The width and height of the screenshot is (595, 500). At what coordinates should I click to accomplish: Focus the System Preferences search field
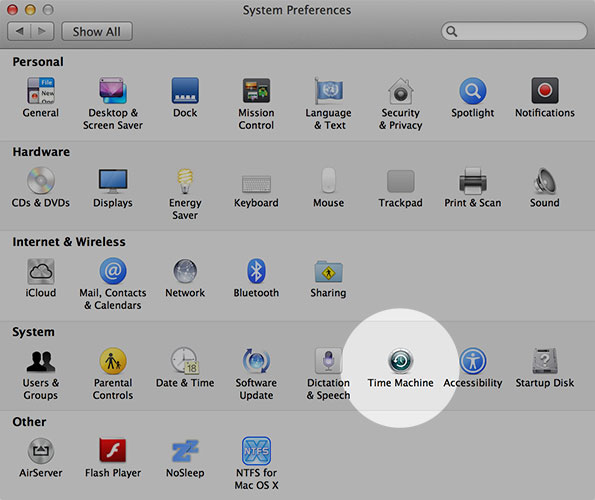click(x=514, y=31)
